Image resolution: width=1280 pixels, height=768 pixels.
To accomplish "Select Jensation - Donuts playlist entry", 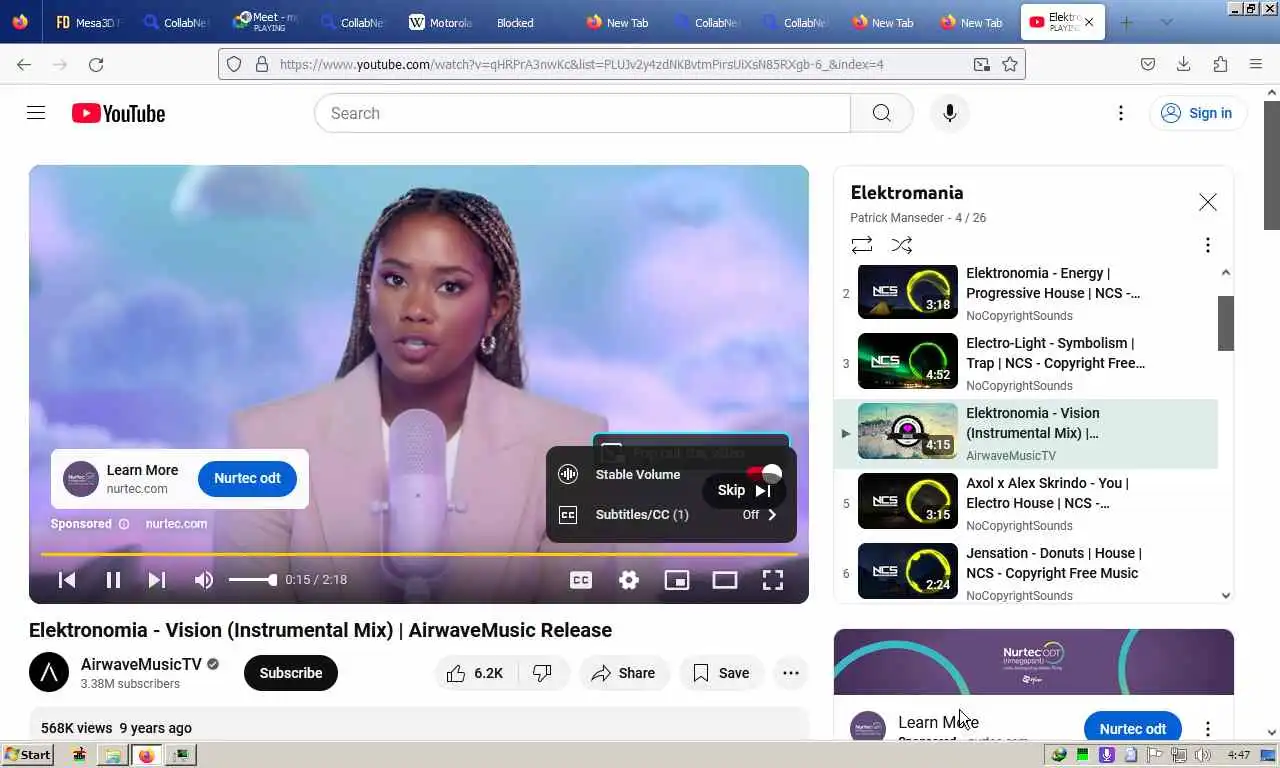I will coord(1026,573).
